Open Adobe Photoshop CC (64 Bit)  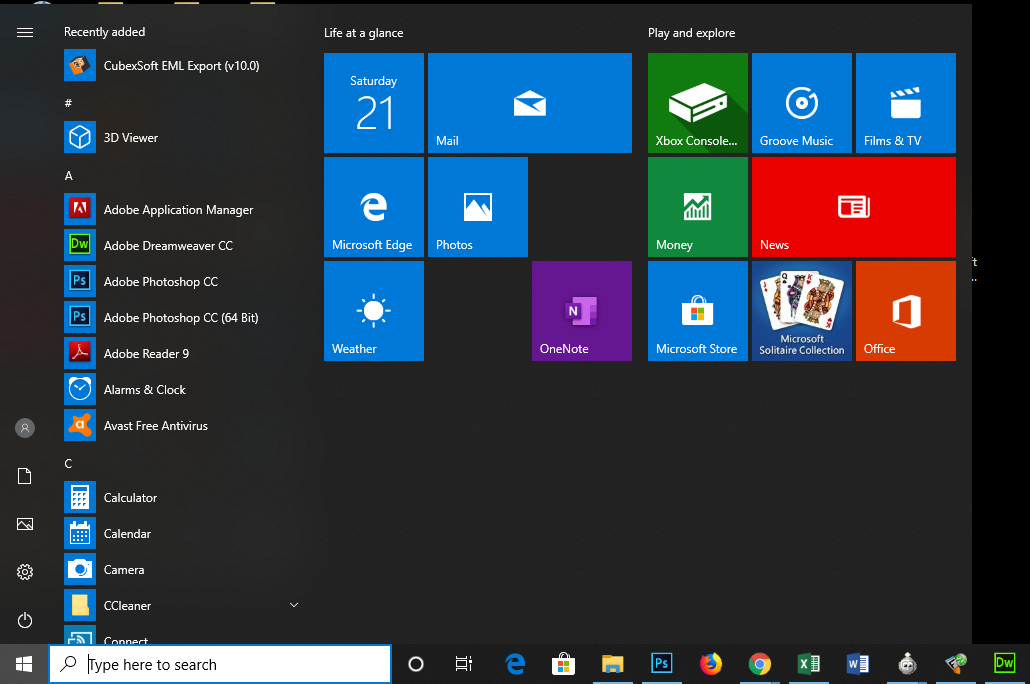182,318
